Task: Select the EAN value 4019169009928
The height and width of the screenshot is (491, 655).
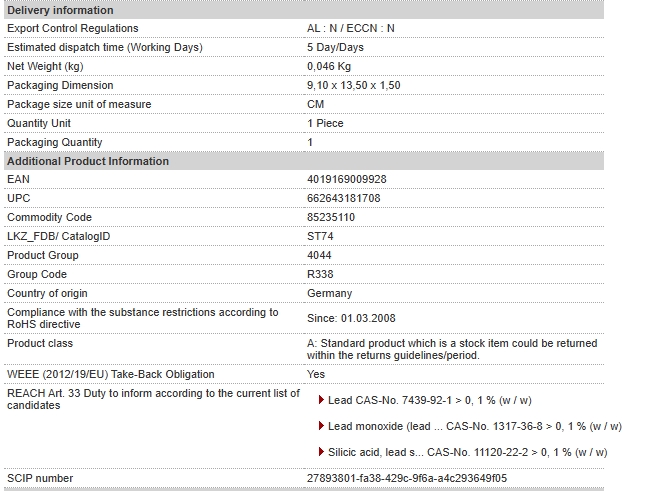Action: point(347,179)
